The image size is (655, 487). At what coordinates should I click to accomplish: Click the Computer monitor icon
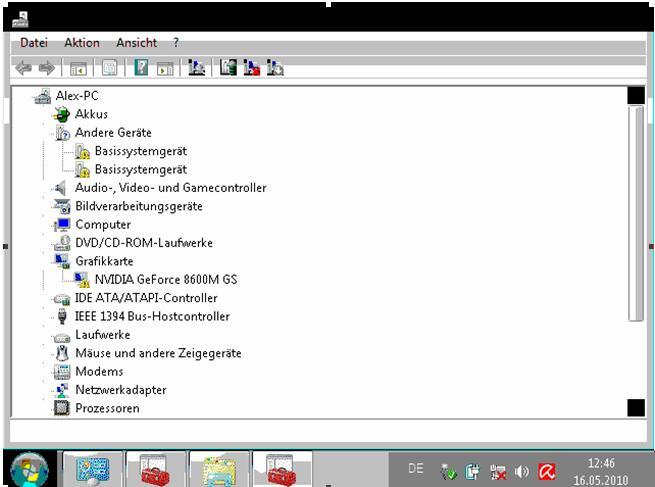tap(62, 225)
